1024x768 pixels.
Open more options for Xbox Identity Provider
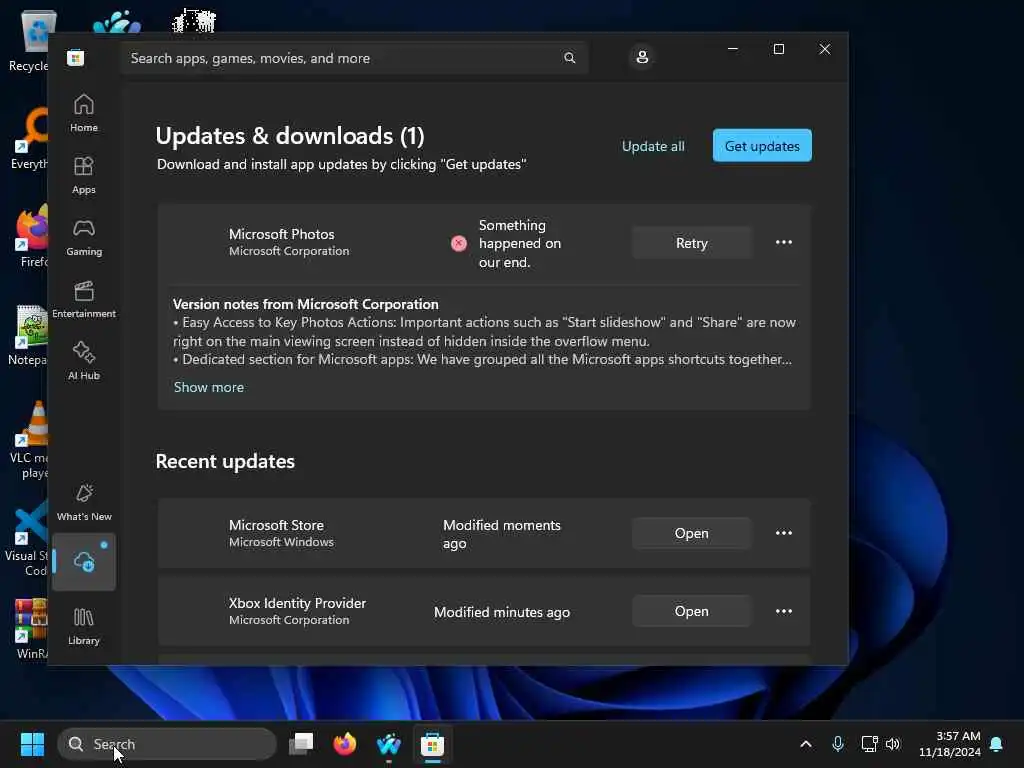tap(784, 611)
